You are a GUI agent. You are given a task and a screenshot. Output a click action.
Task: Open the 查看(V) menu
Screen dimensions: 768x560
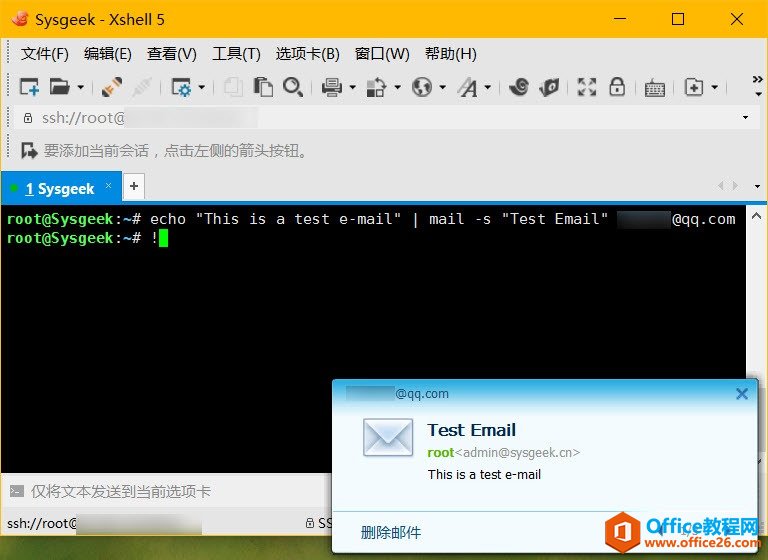pyautogui.click(x=172, y=53)
